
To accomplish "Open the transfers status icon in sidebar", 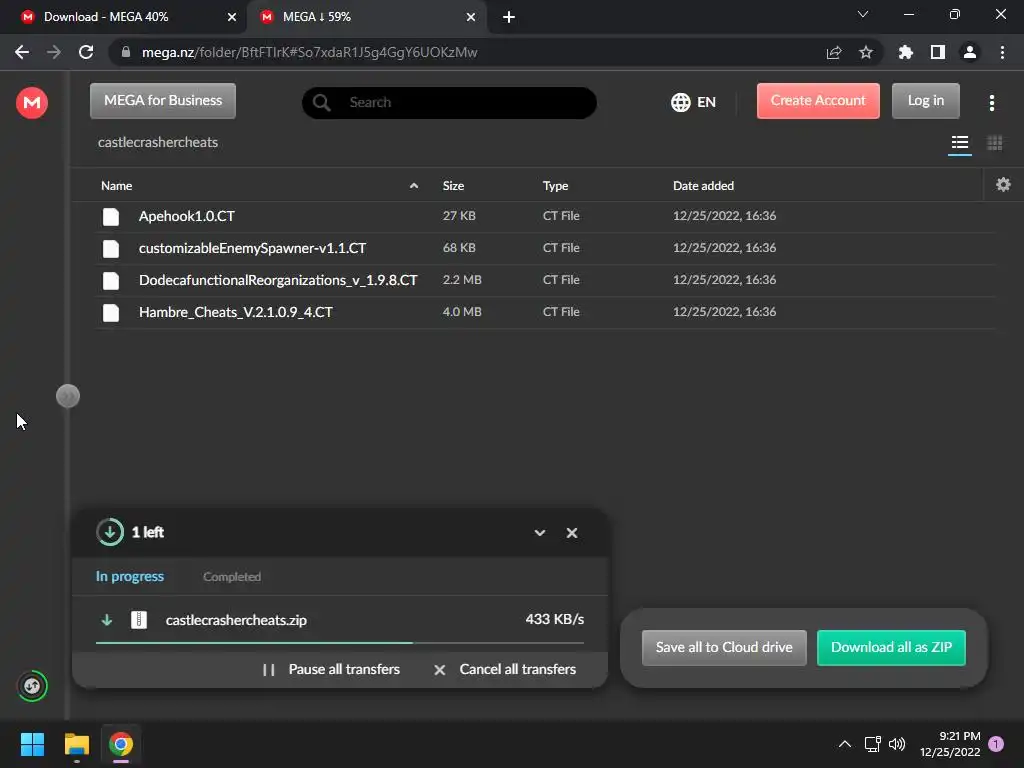I will click(x=32, y=686).
